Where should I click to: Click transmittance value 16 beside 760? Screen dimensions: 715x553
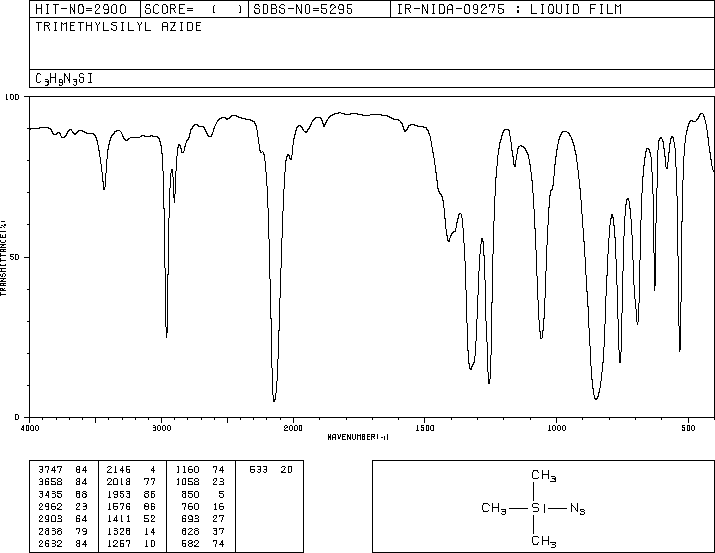coord(218,506)
